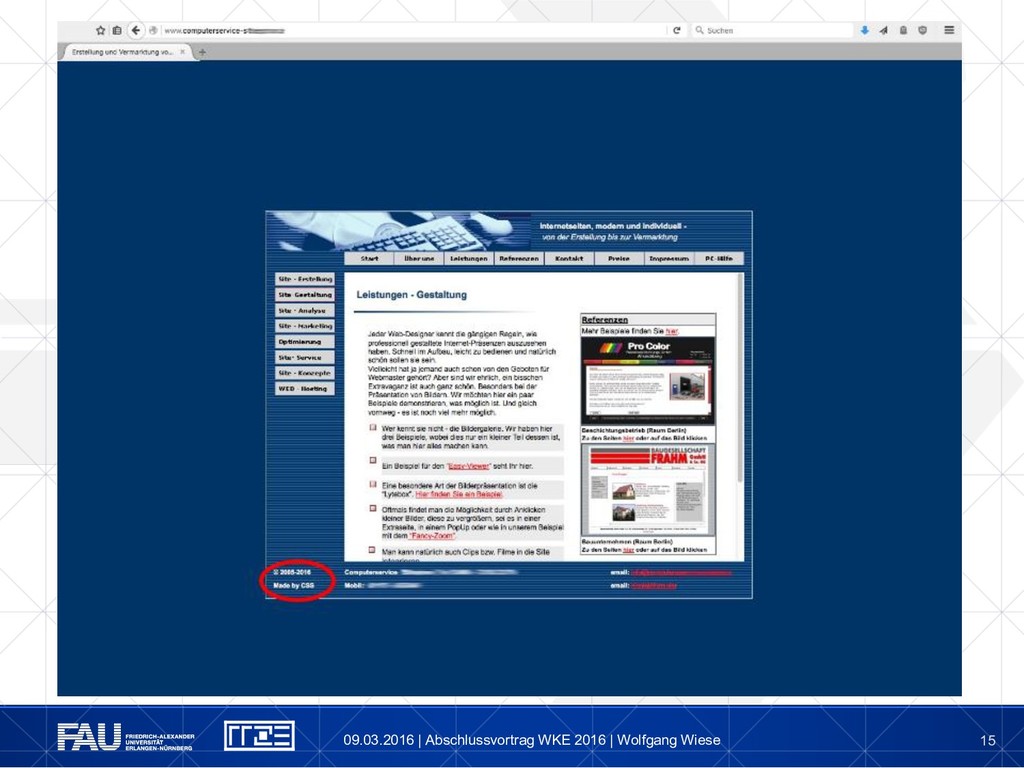Click the keyboard header banner image
The image size is (1024, 768).
click(x=398, y=231)
